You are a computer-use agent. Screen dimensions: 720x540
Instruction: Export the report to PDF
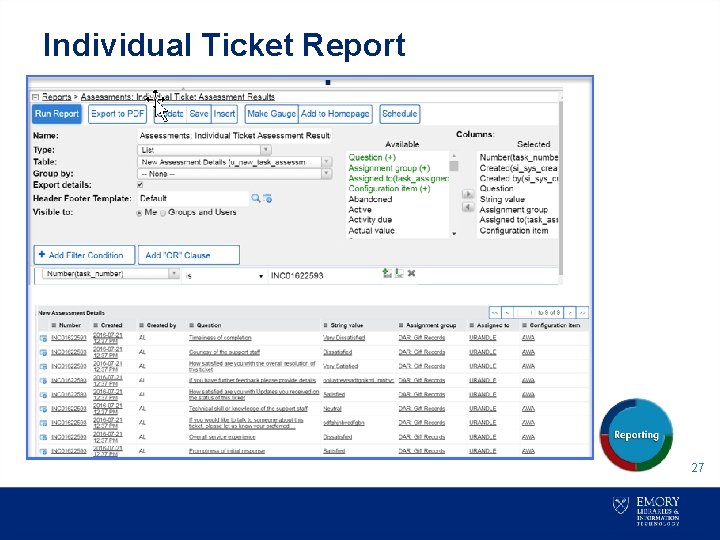pos(118,114)
